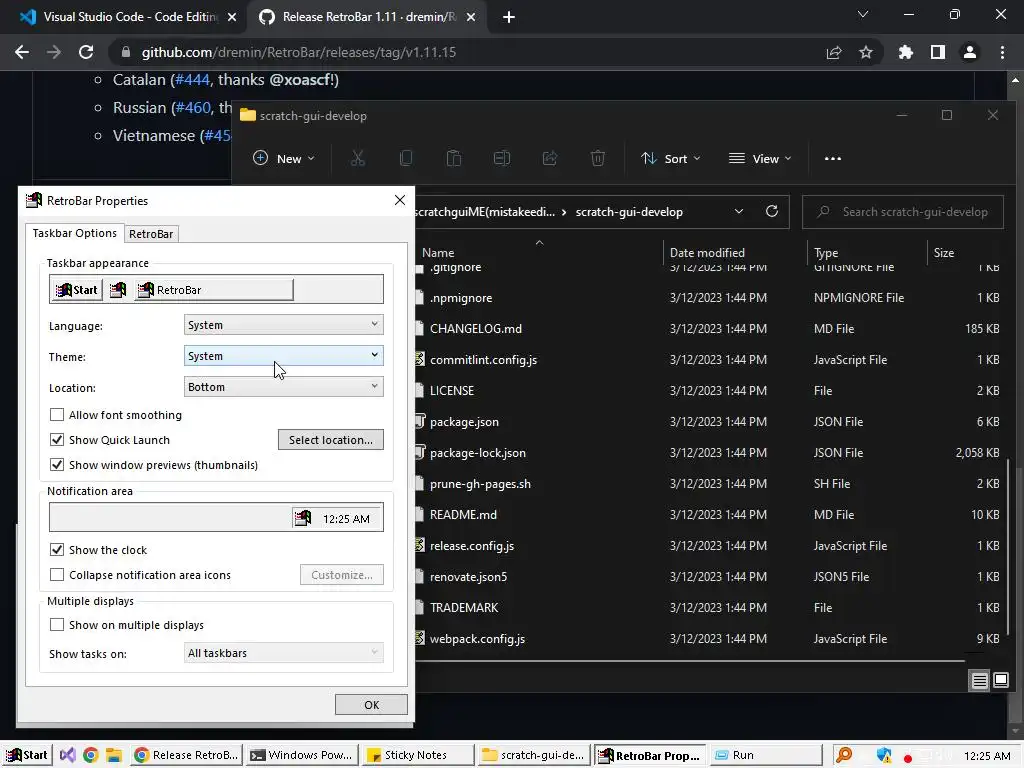Select the webpack.config.js file

(x=477, y=639)
